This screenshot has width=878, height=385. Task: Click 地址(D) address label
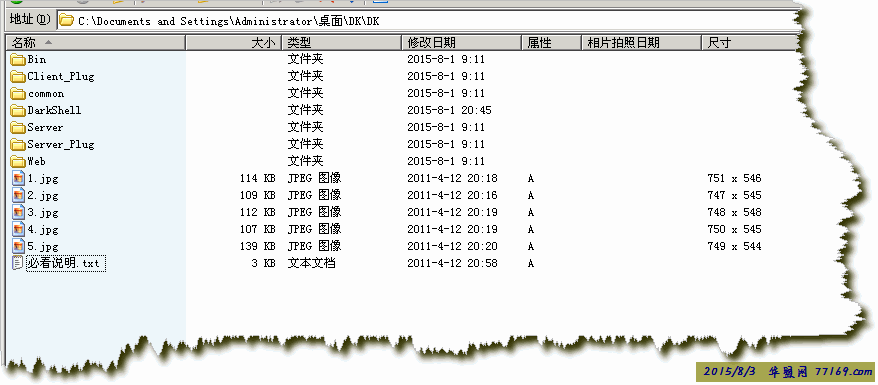[30, 20]
